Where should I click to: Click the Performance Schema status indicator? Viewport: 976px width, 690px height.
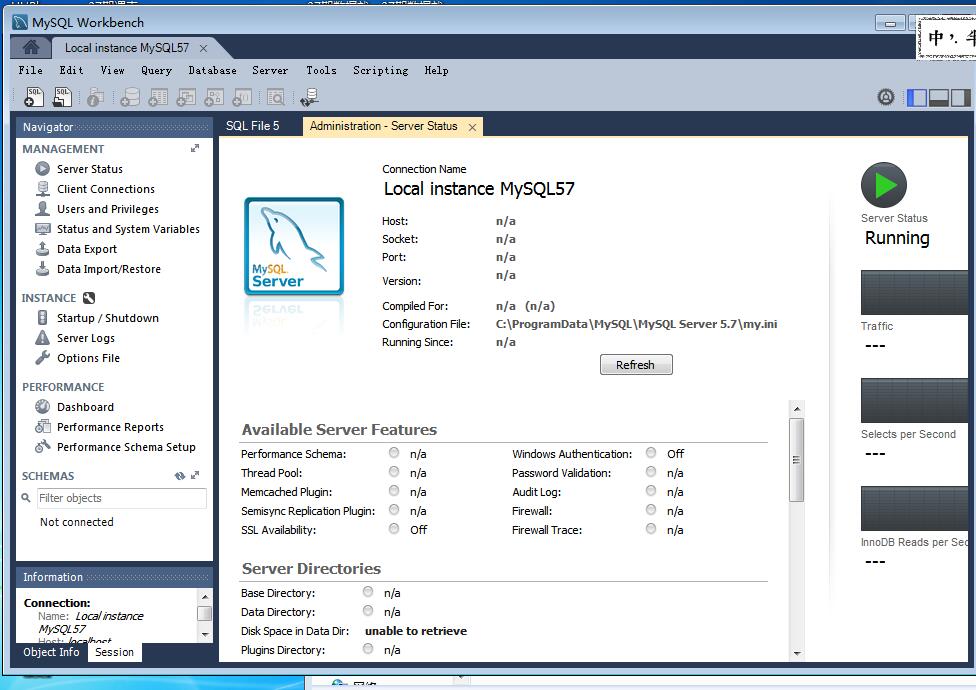coord(394,452)
